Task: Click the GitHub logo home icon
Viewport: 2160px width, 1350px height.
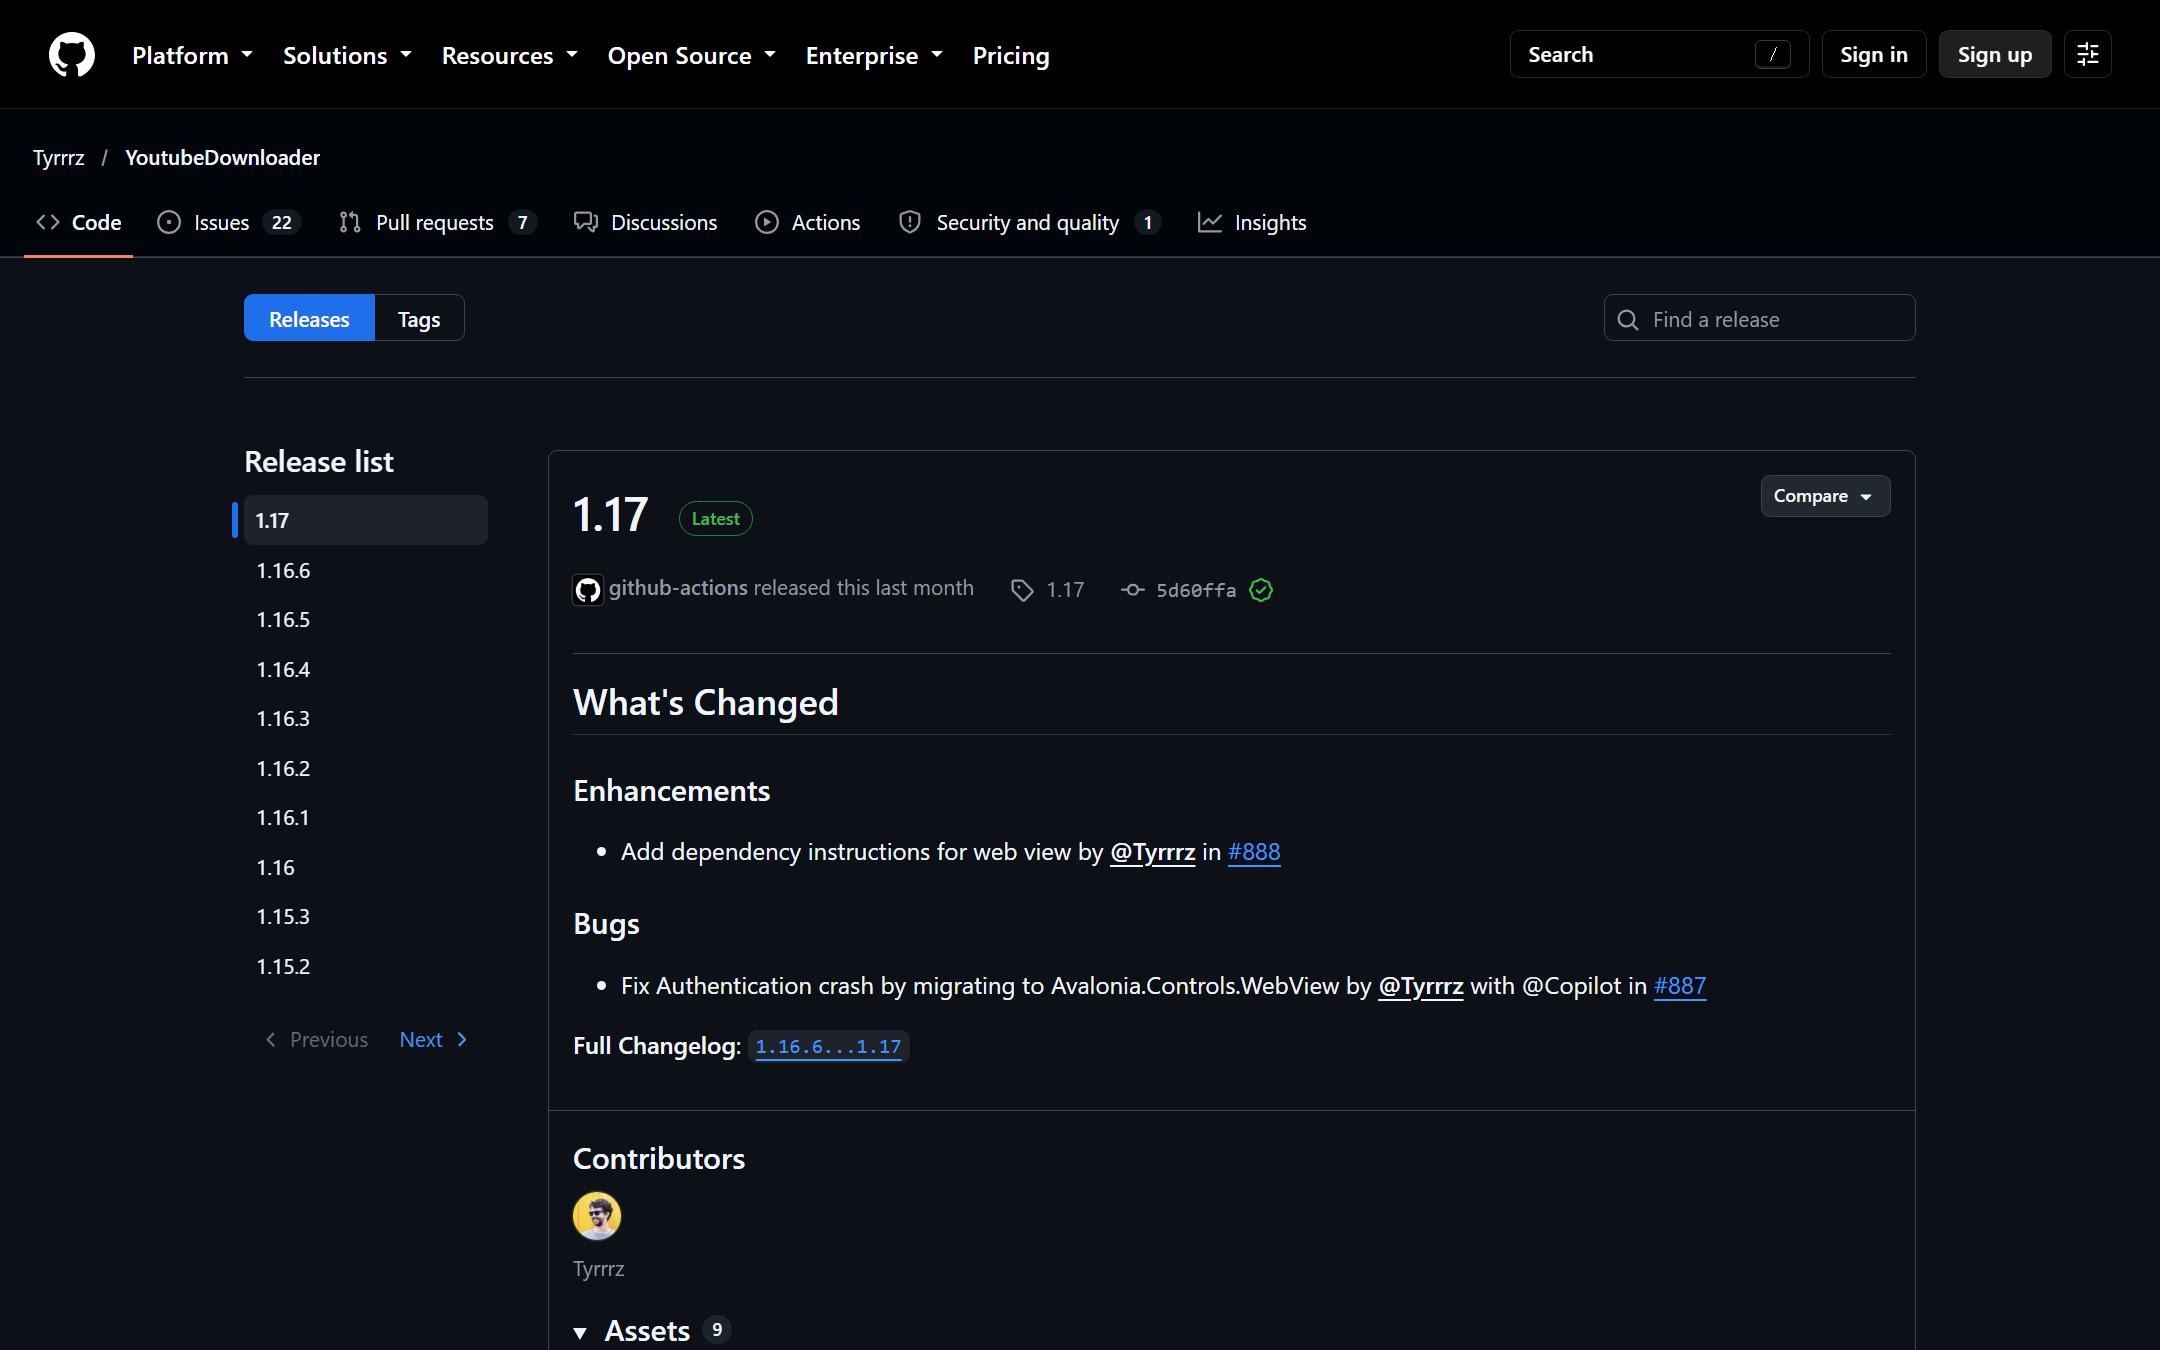Action: [72, 54]
